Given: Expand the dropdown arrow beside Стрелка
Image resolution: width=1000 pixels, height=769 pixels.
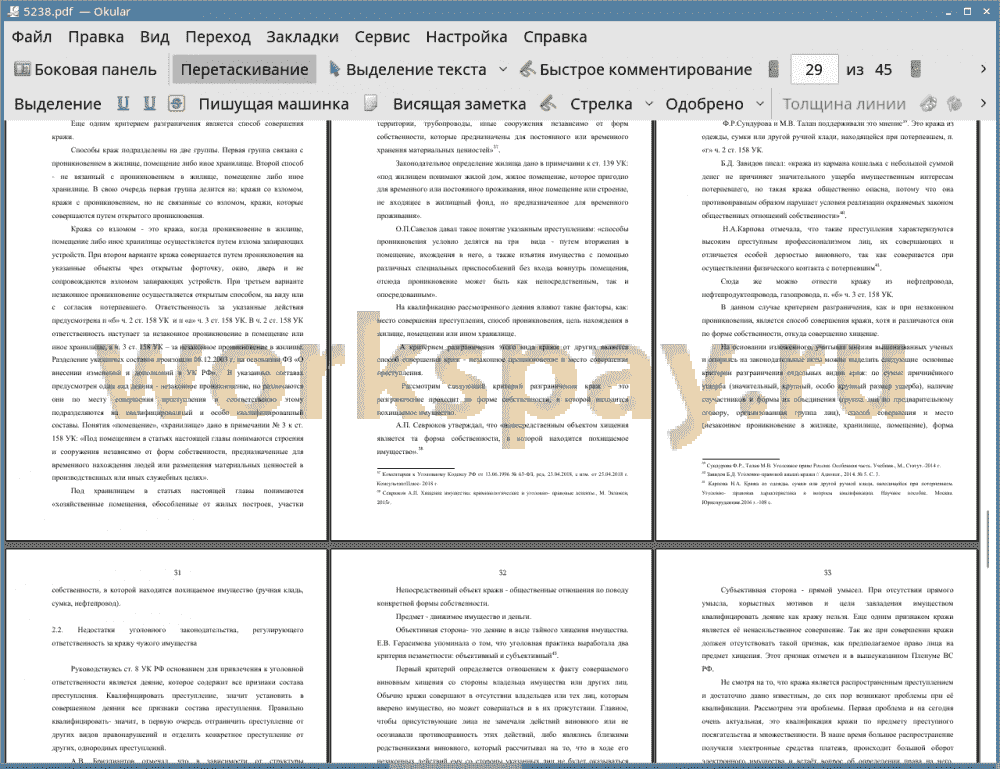Looking at the screenshot, I should coord(649,104).
